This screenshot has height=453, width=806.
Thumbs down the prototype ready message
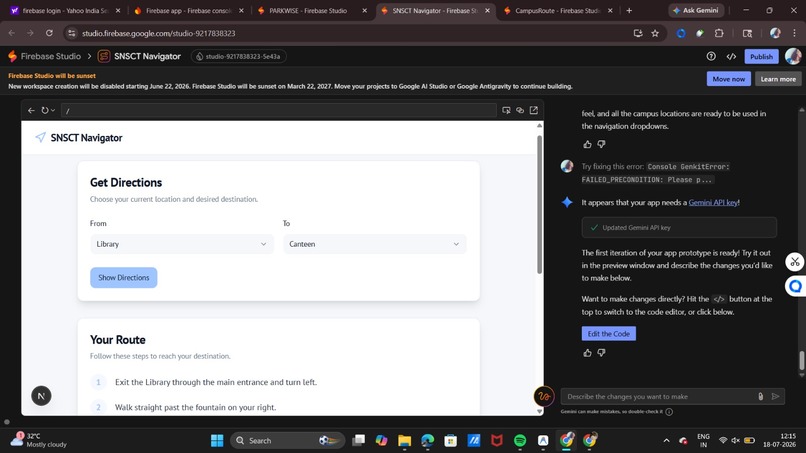point(601,353)
